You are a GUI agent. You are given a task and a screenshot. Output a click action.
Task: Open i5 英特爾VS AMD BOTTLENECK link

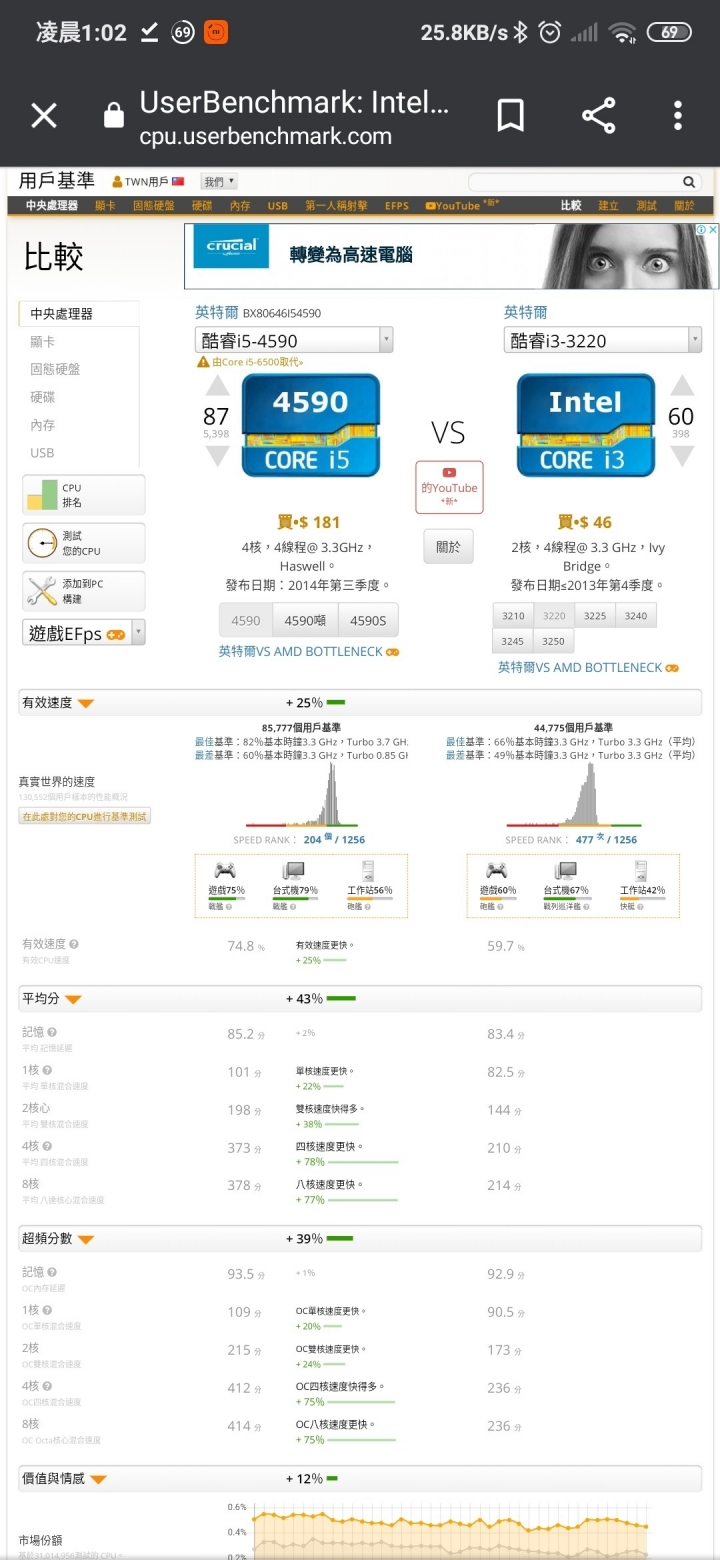click(309, 651)
